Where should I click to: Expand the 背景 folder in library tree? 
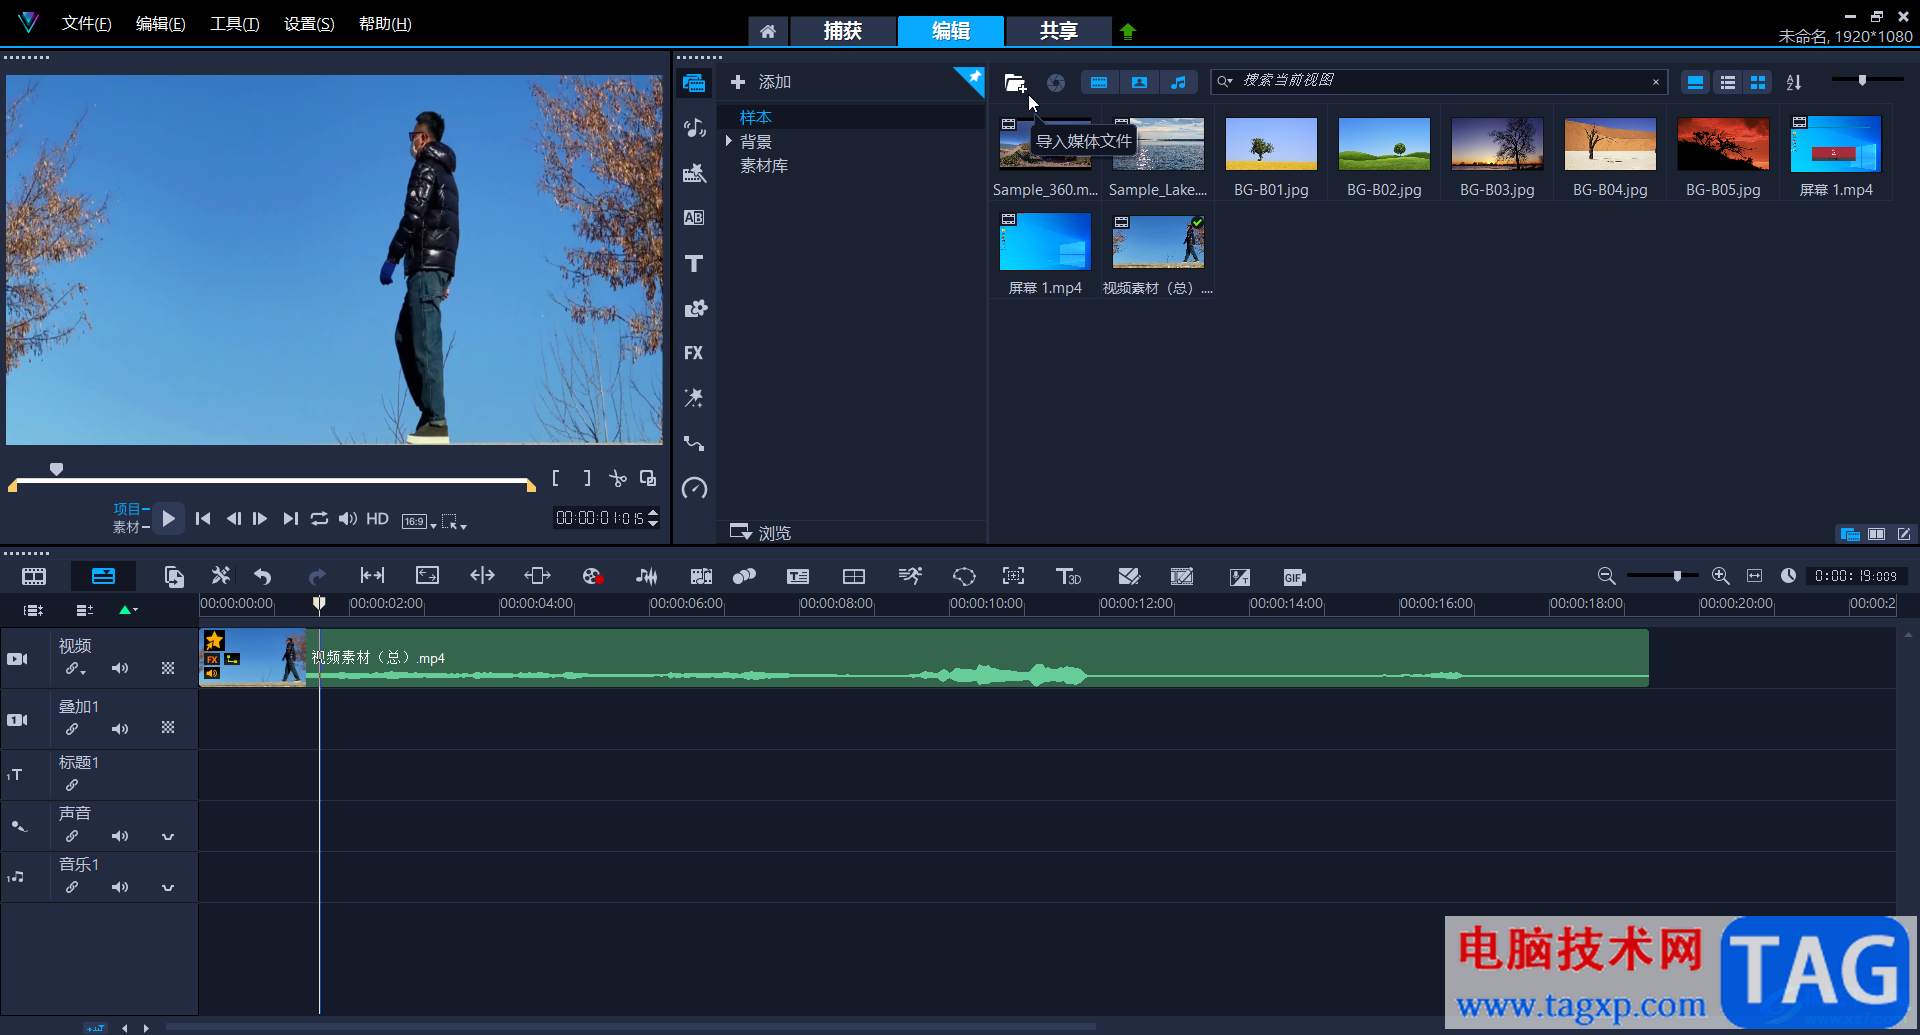(x=729, y=141)
